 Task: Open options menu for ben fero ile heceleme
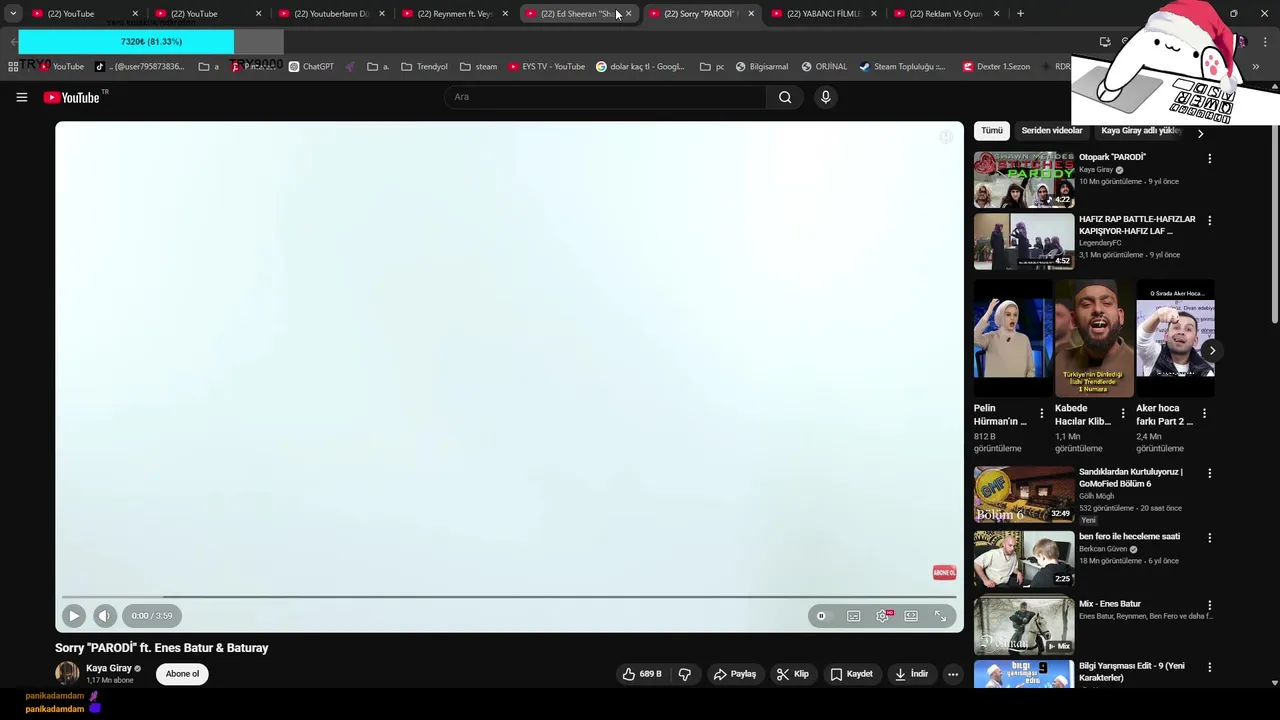click(1209, 538)
